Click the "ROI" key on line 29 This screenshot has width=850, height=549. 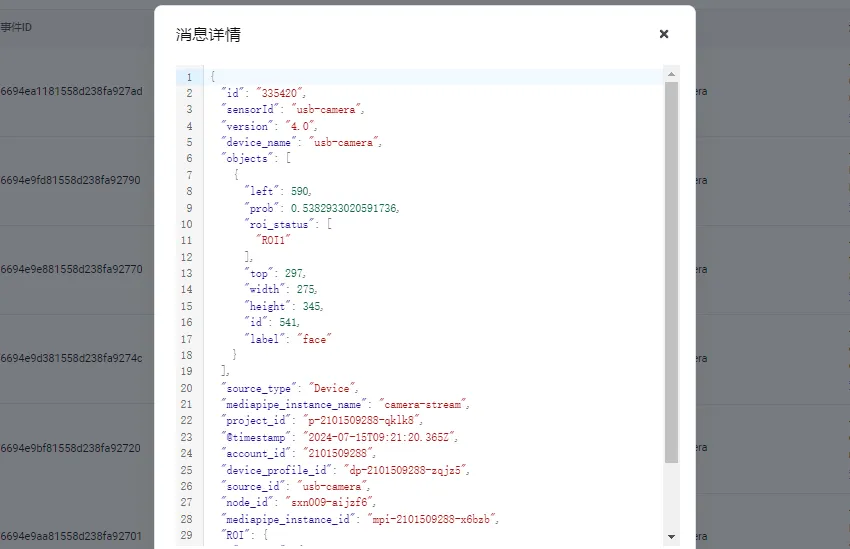[x=235, y=535]
